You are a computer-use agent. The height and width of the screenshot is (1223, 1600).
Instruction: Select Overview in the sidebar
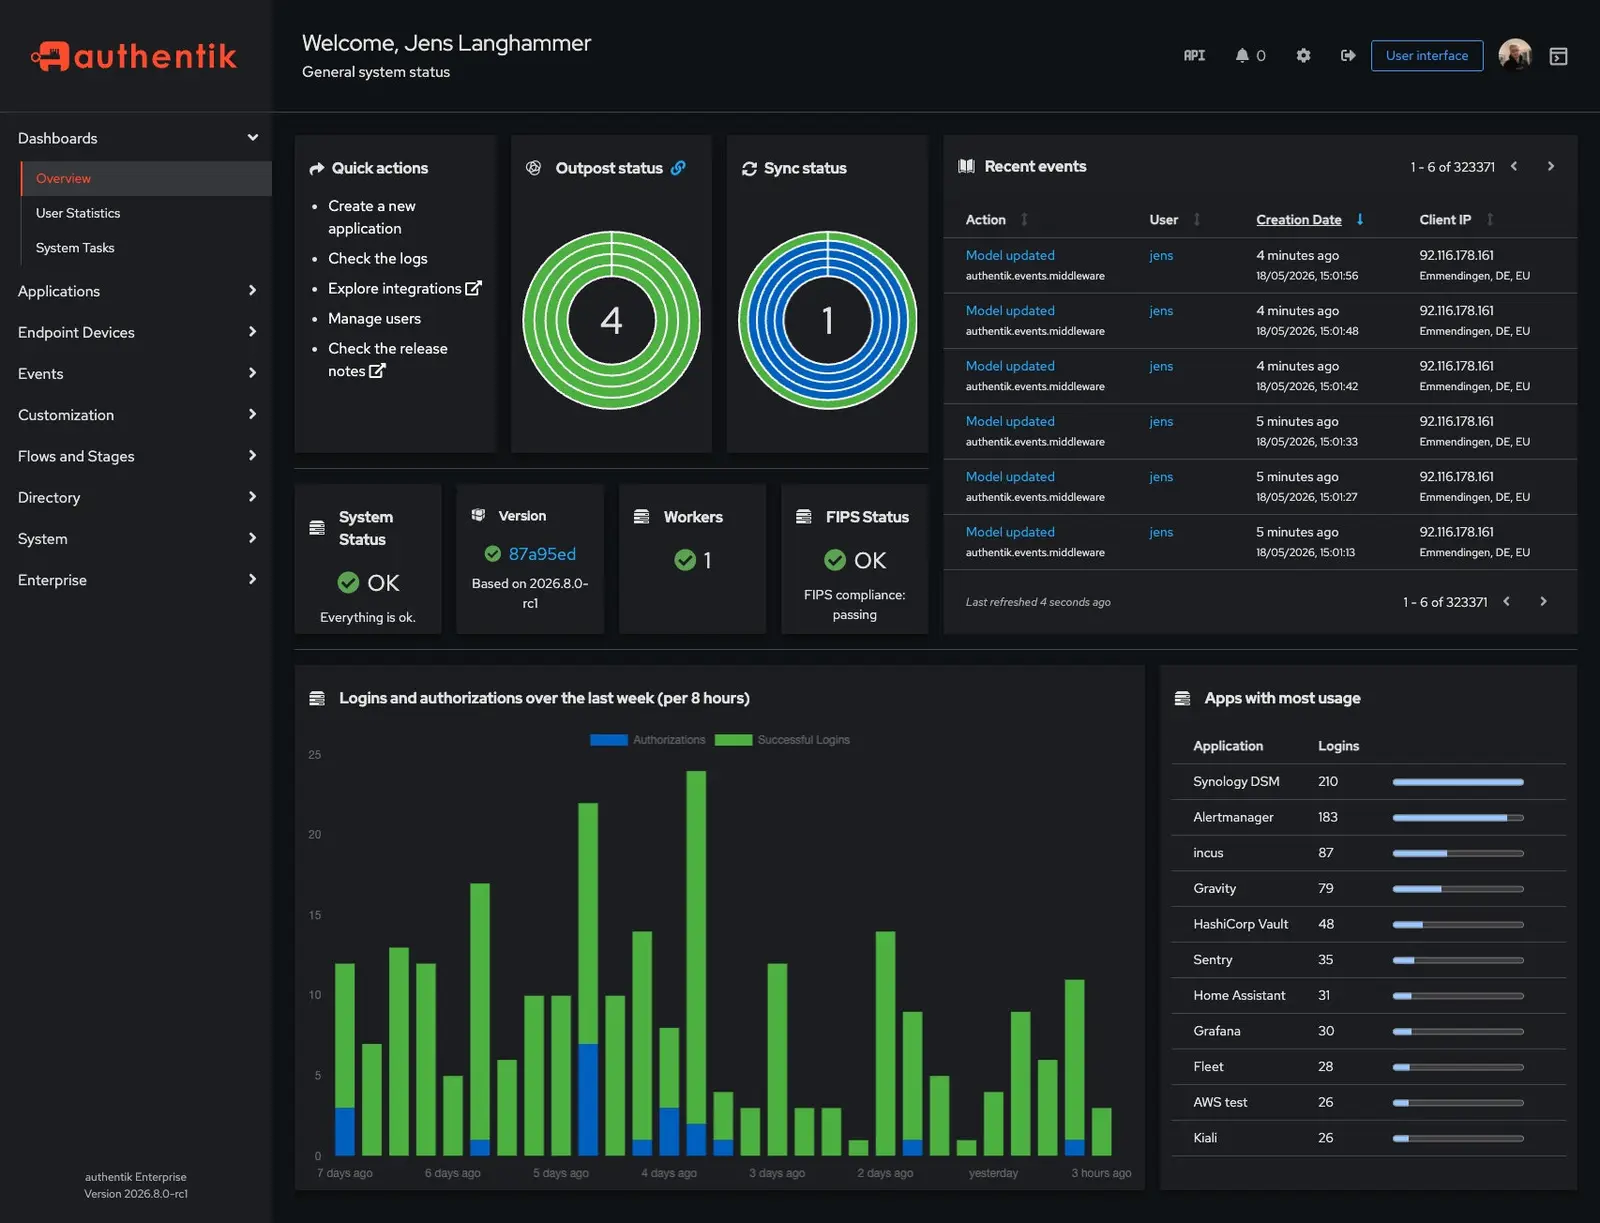(x=146, y=178)
